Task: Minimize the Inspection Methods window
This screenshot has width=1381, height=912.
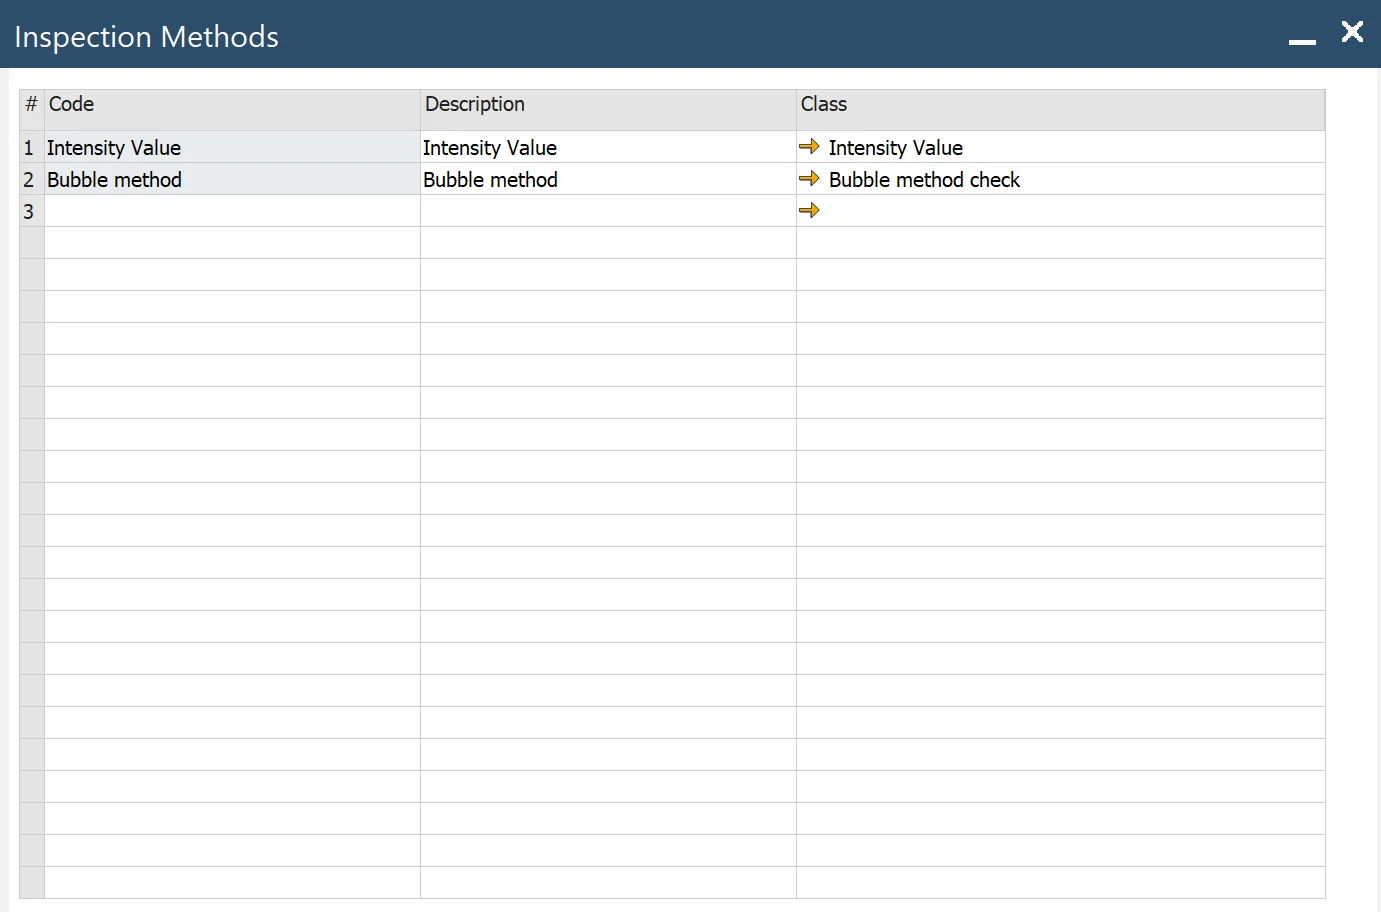Action: tap(1302, 38)
